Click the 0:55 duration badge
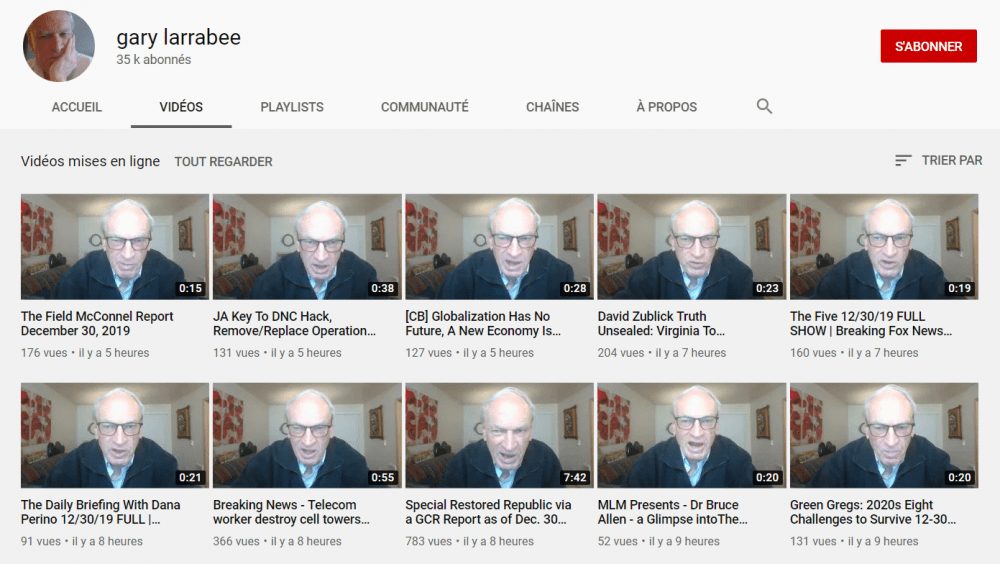Image resolution: width=1000 pixels, height=564 pixels. point(383,477)
